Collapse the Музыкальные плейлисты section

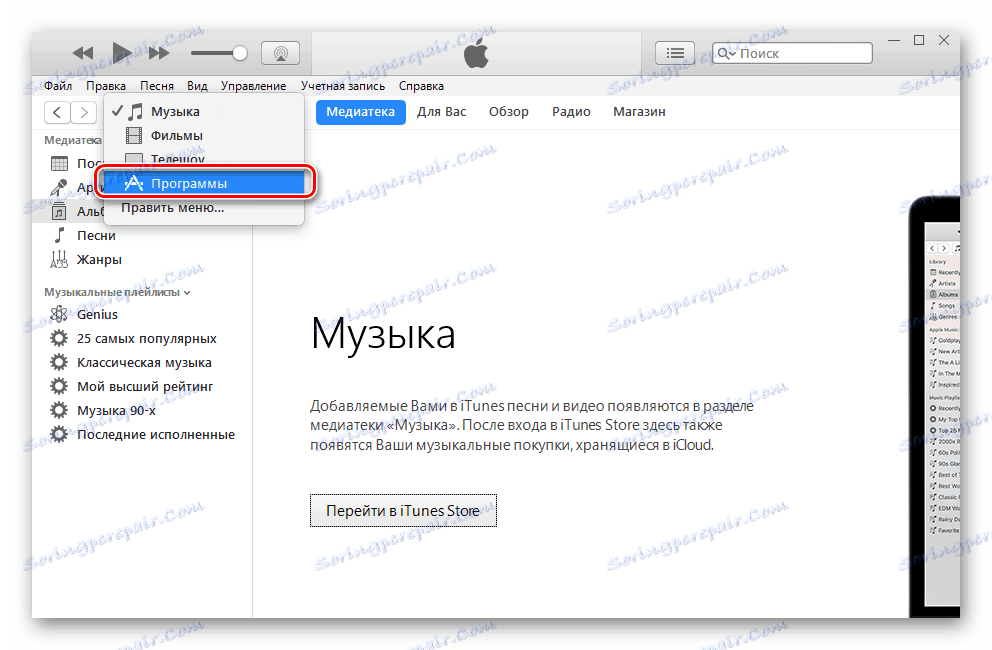coord(187,291)
